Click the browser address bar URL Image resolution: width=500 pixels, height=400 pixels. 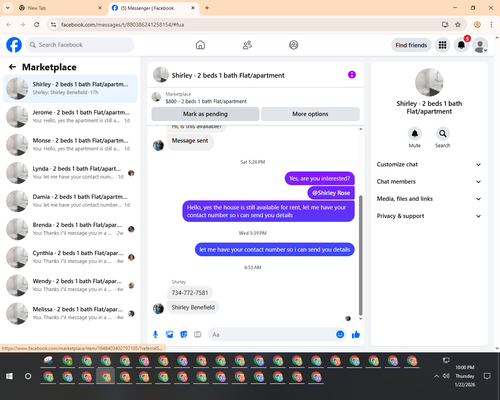point(123,25)
